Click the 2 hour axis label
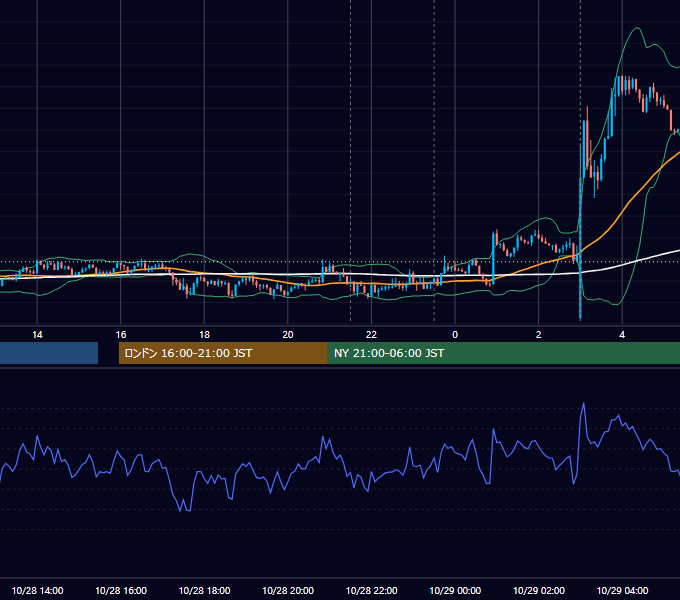680x600 pixels. coord(538,335)
